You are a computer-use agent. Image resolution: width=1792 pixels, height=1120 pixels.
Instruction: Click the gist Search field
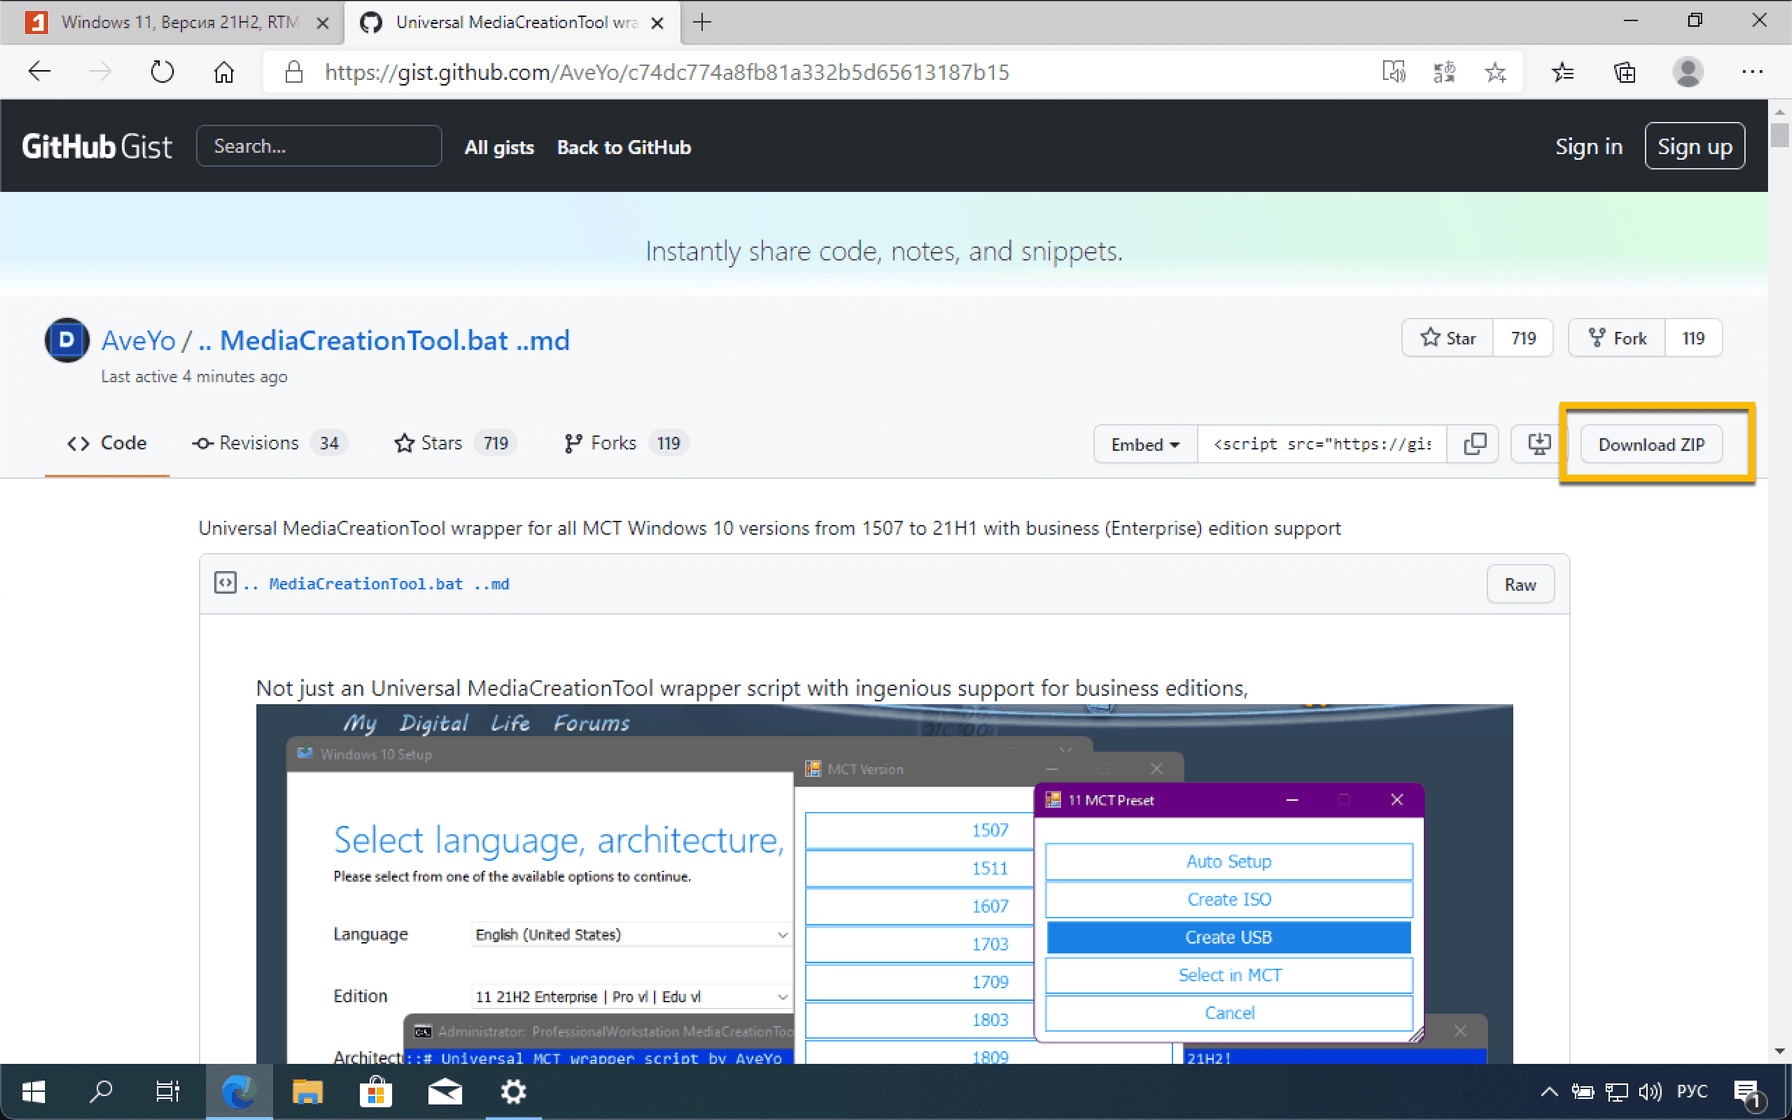pos(319,146)
